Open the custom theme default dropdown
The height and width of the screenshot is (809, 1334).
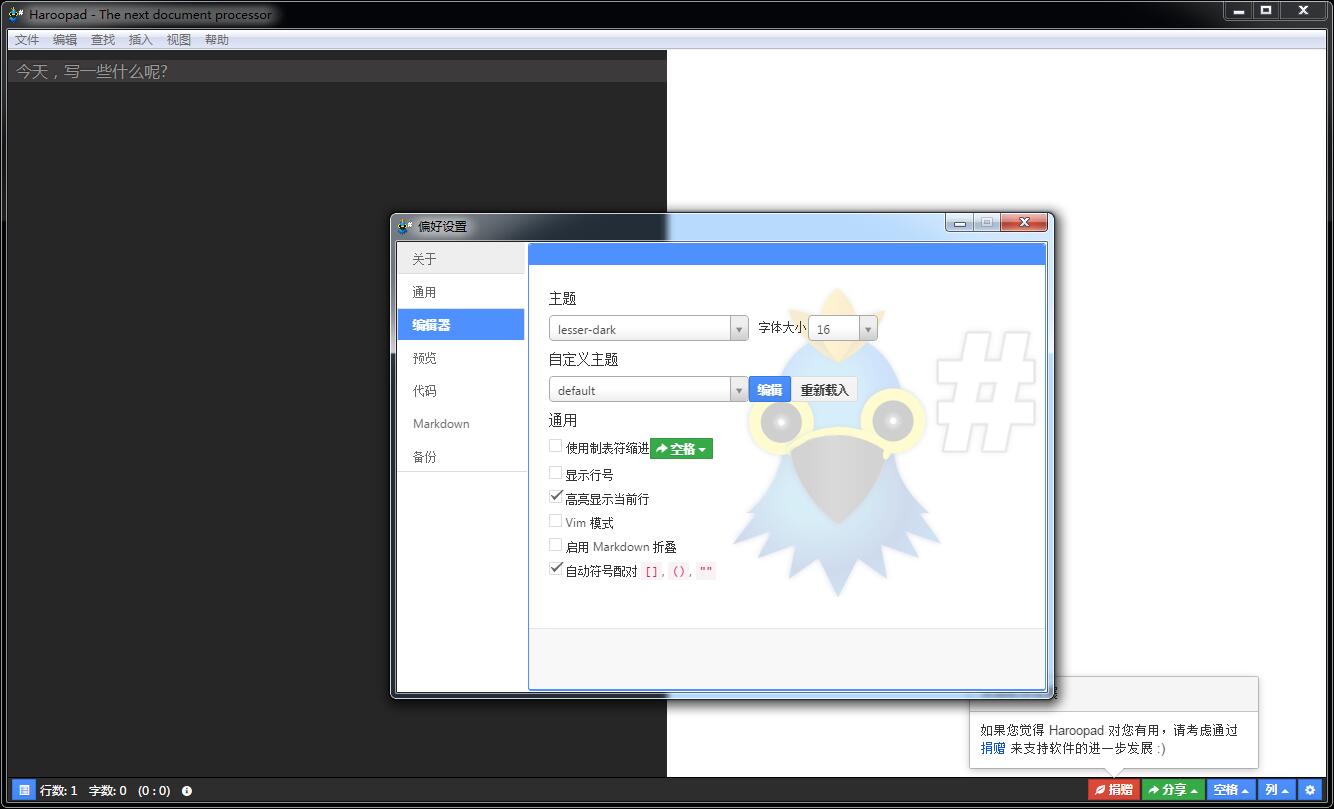(648, 390)
